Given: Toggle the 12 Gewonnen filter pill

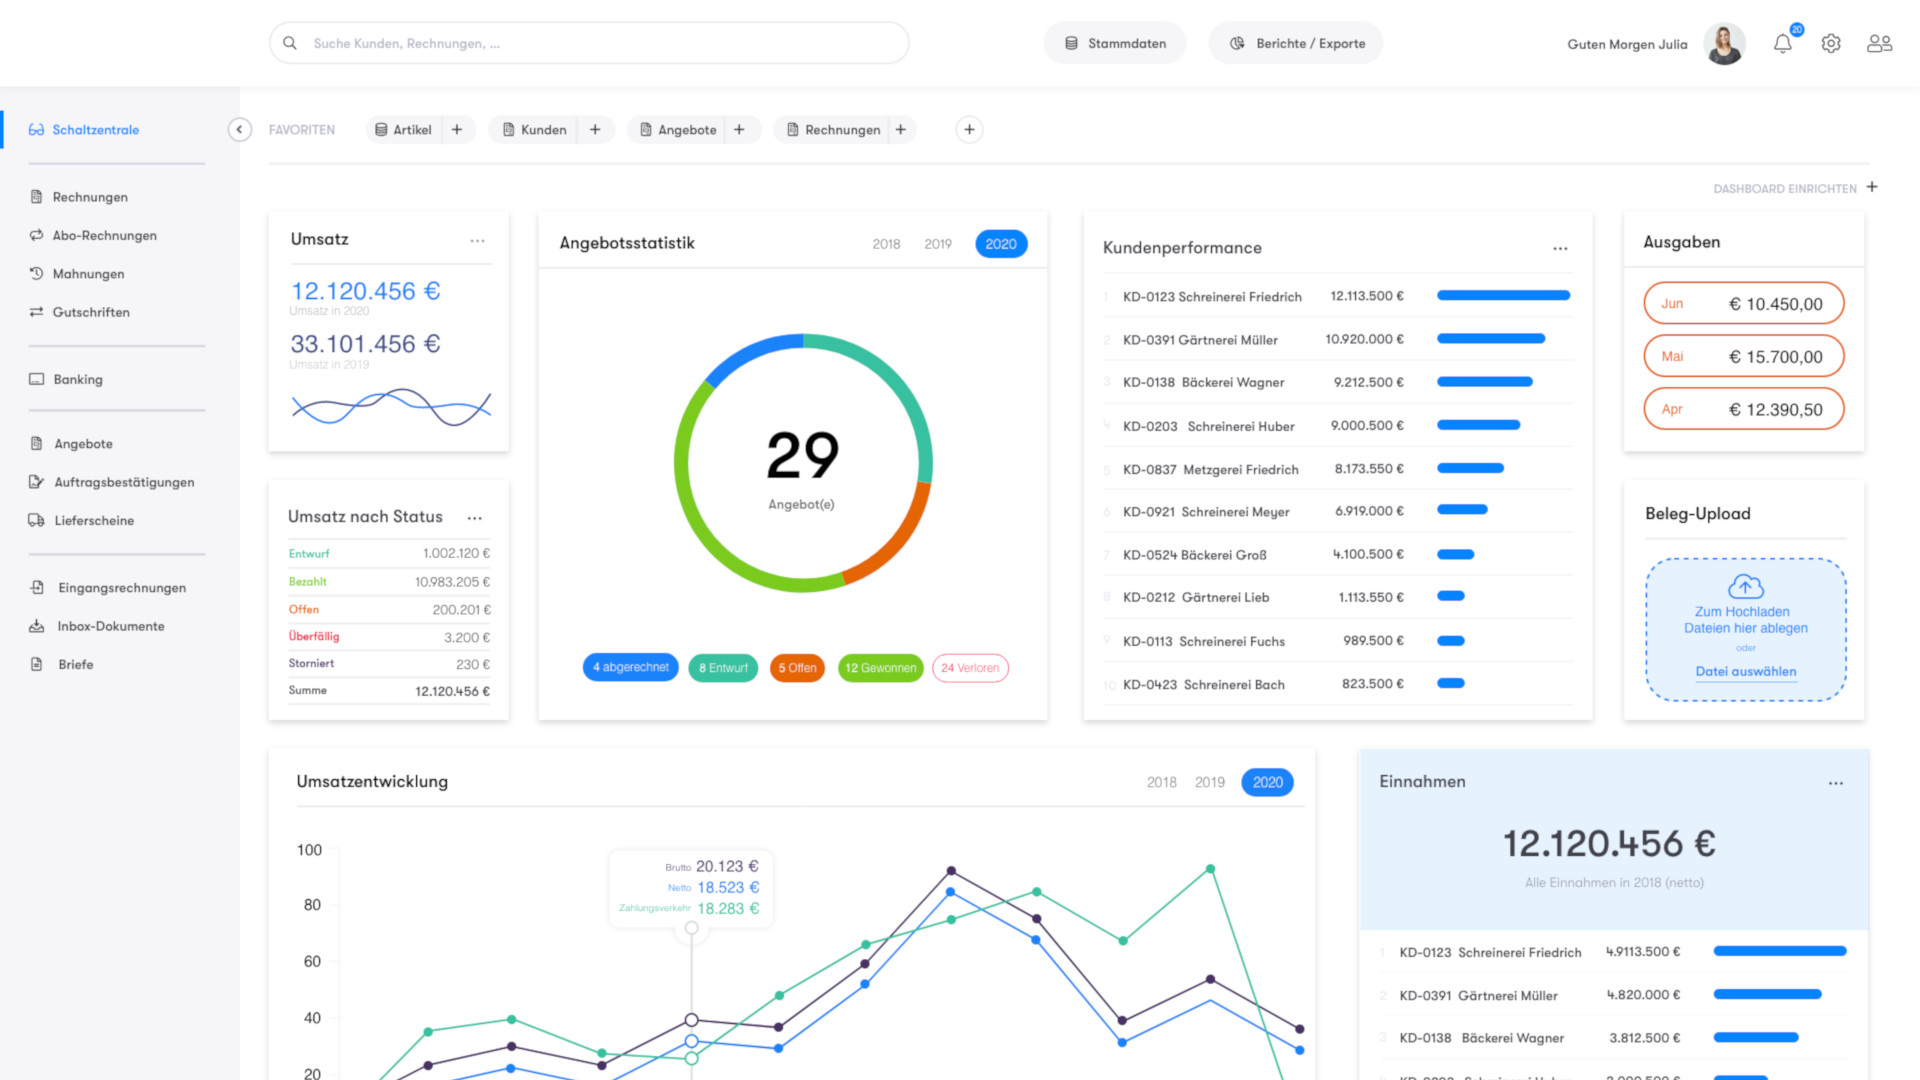Looking at the screenshot, I should point(880,668).
